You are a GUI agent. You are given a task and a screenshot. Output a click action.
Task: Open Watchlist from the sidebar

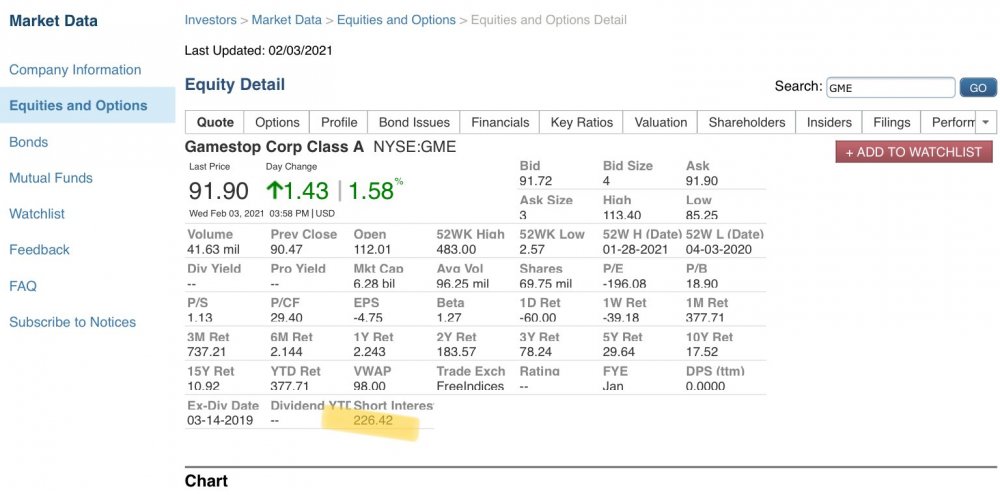[37, 214]
